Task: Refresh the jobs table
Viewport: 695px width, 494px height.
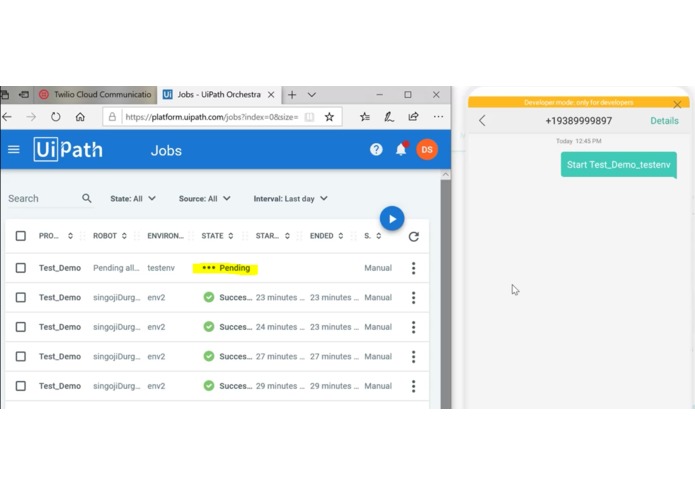Action: click(414, 237)
